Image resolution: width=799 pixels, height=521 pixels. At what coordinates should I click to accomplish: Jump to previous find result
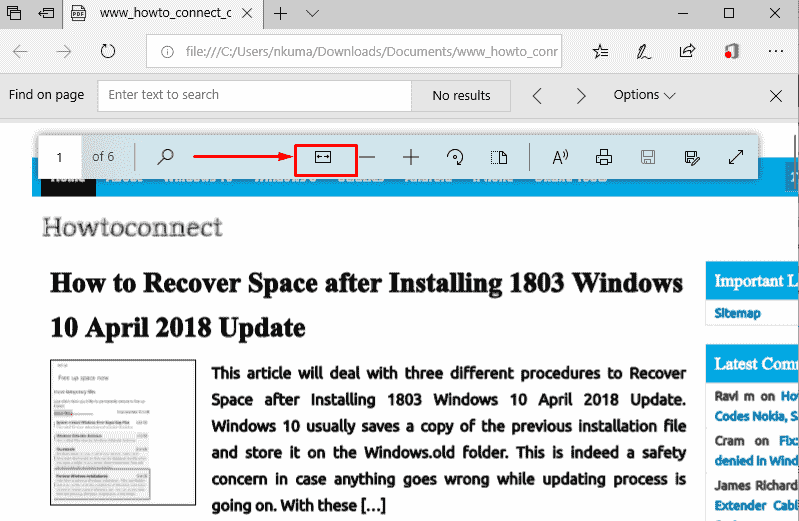pyautogui.click(x=537, y=95)
